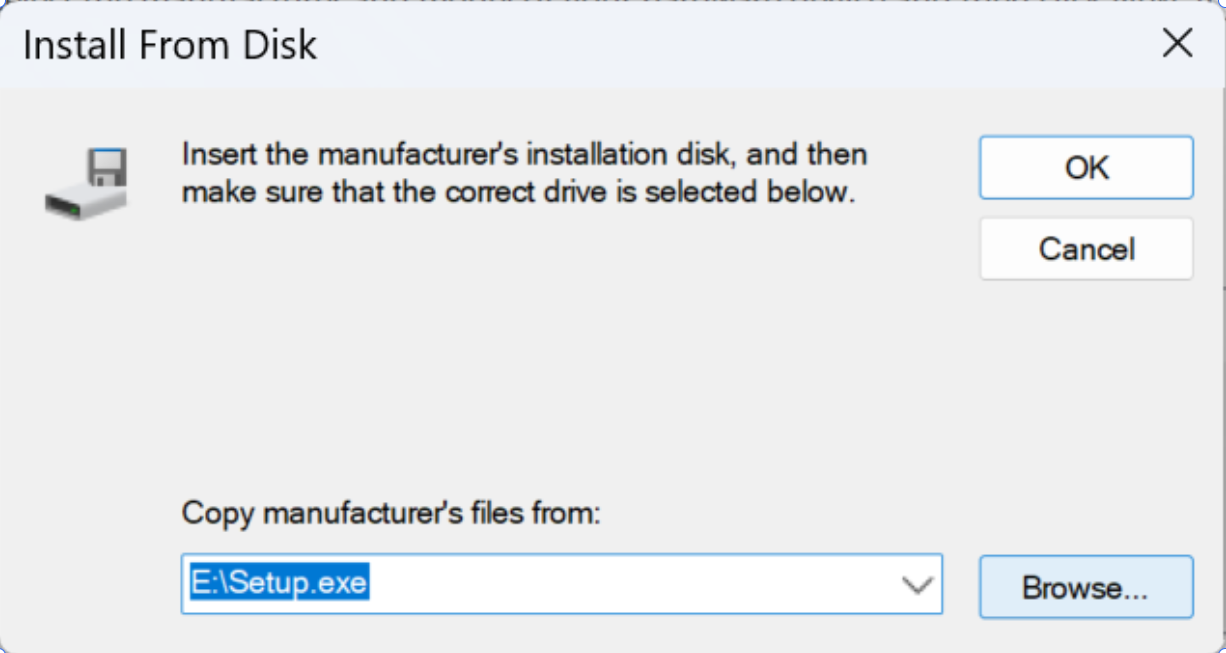Viewport: 1226px width, 653px height.
Task: Open the Browse file picker
Action: coord(1086,587)
